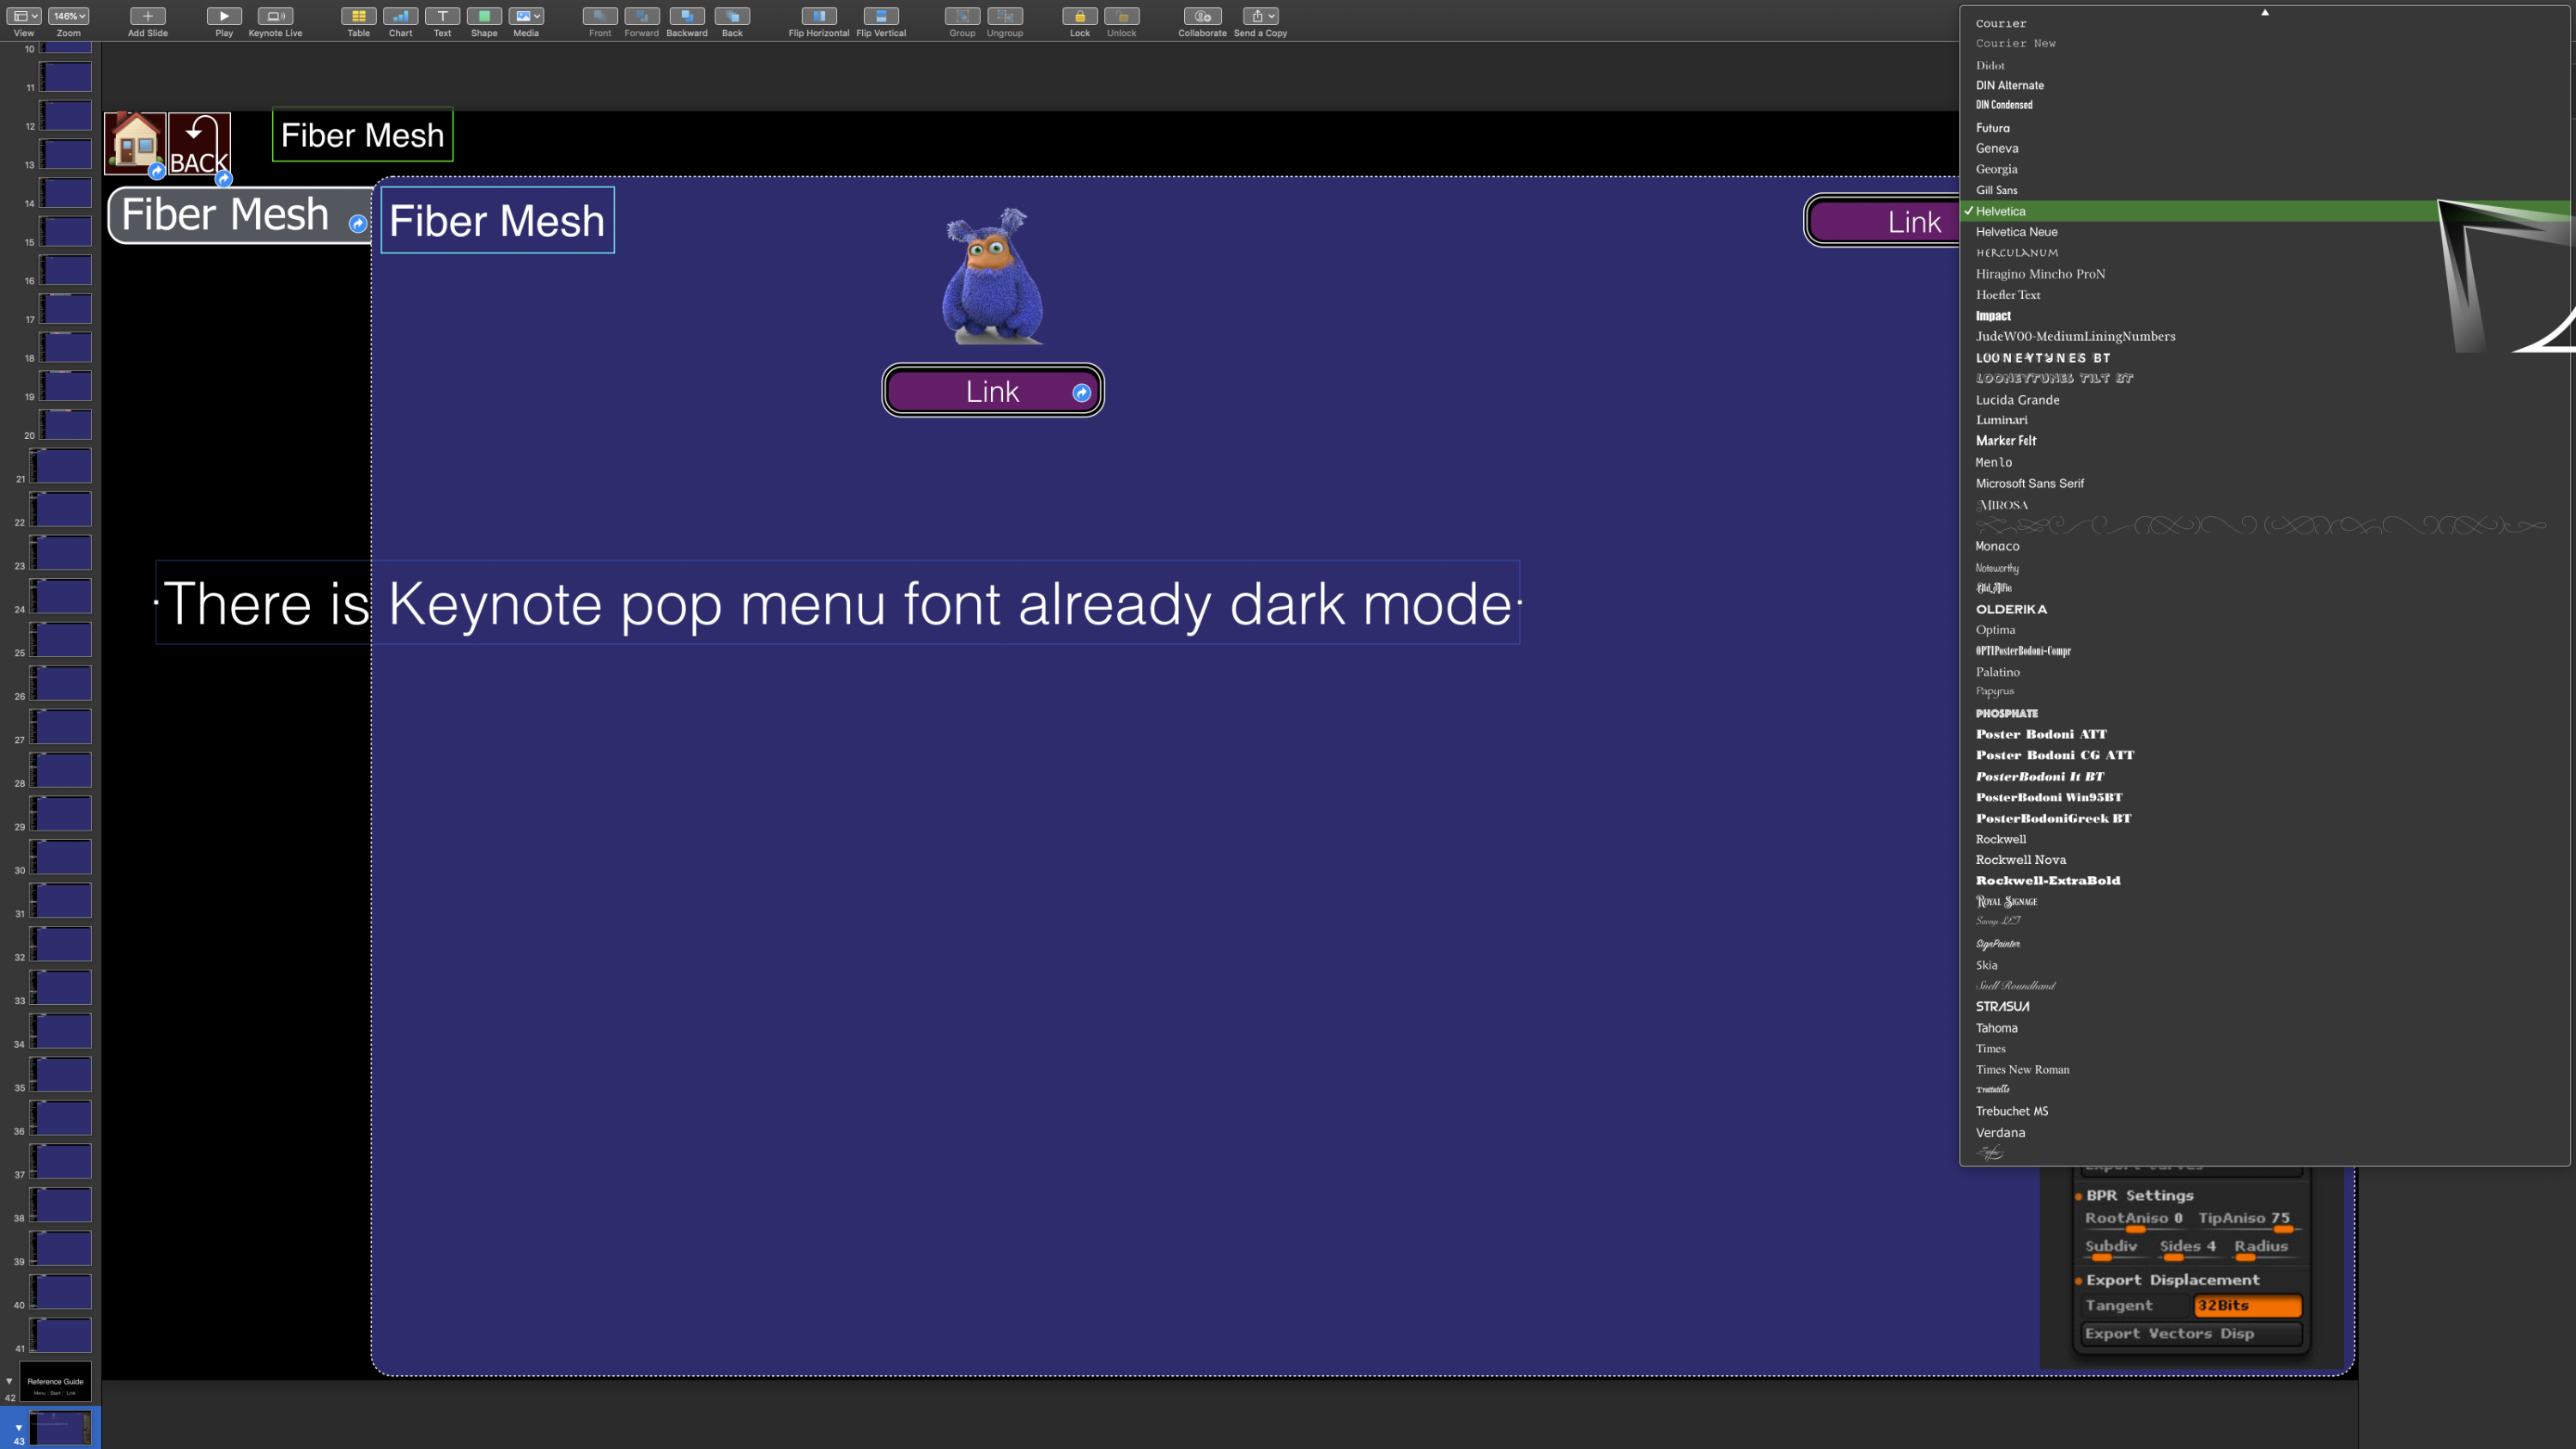This screenshot has height=1449, width=2576.
Task: Select Lucida Grande font
Action: (x=2264, y=400)
